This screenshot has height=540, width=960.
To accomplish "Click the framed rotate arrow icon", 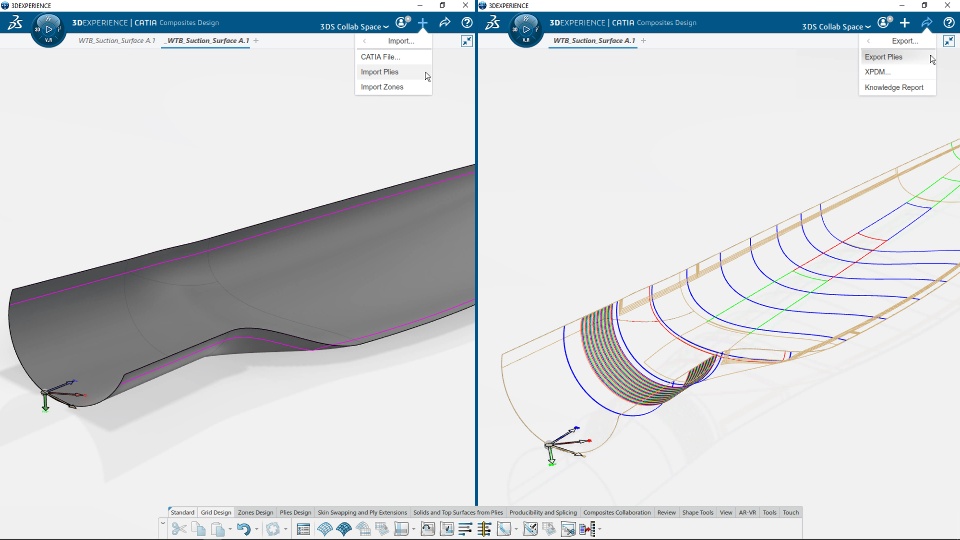I will (428, 528).
